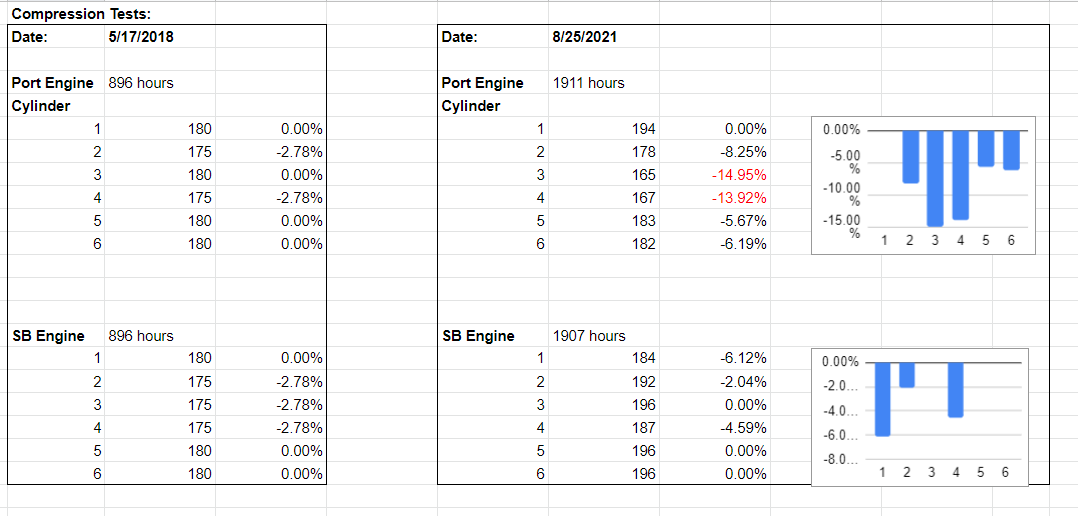Click the 8/25/2021 date cell

[584, 37]
